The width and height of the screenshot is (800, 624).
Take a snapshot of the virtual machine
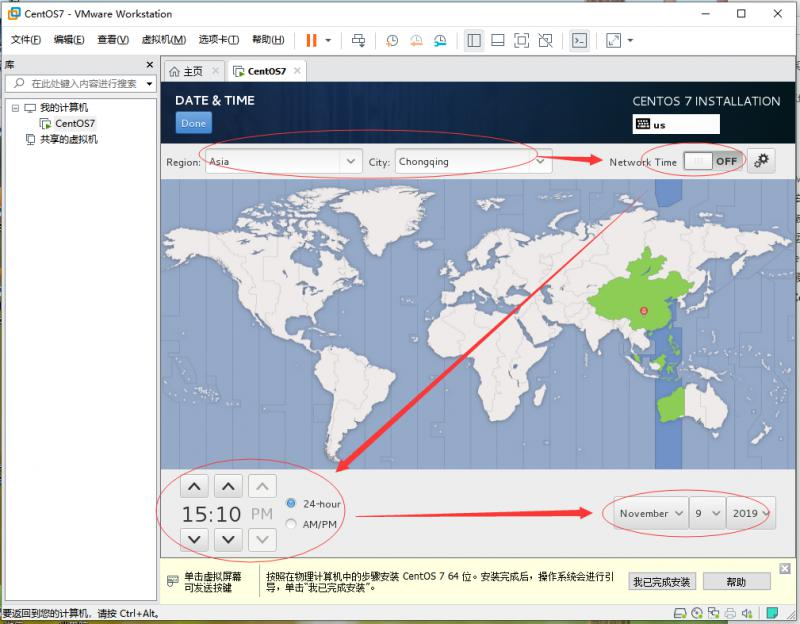click(392, 40)
